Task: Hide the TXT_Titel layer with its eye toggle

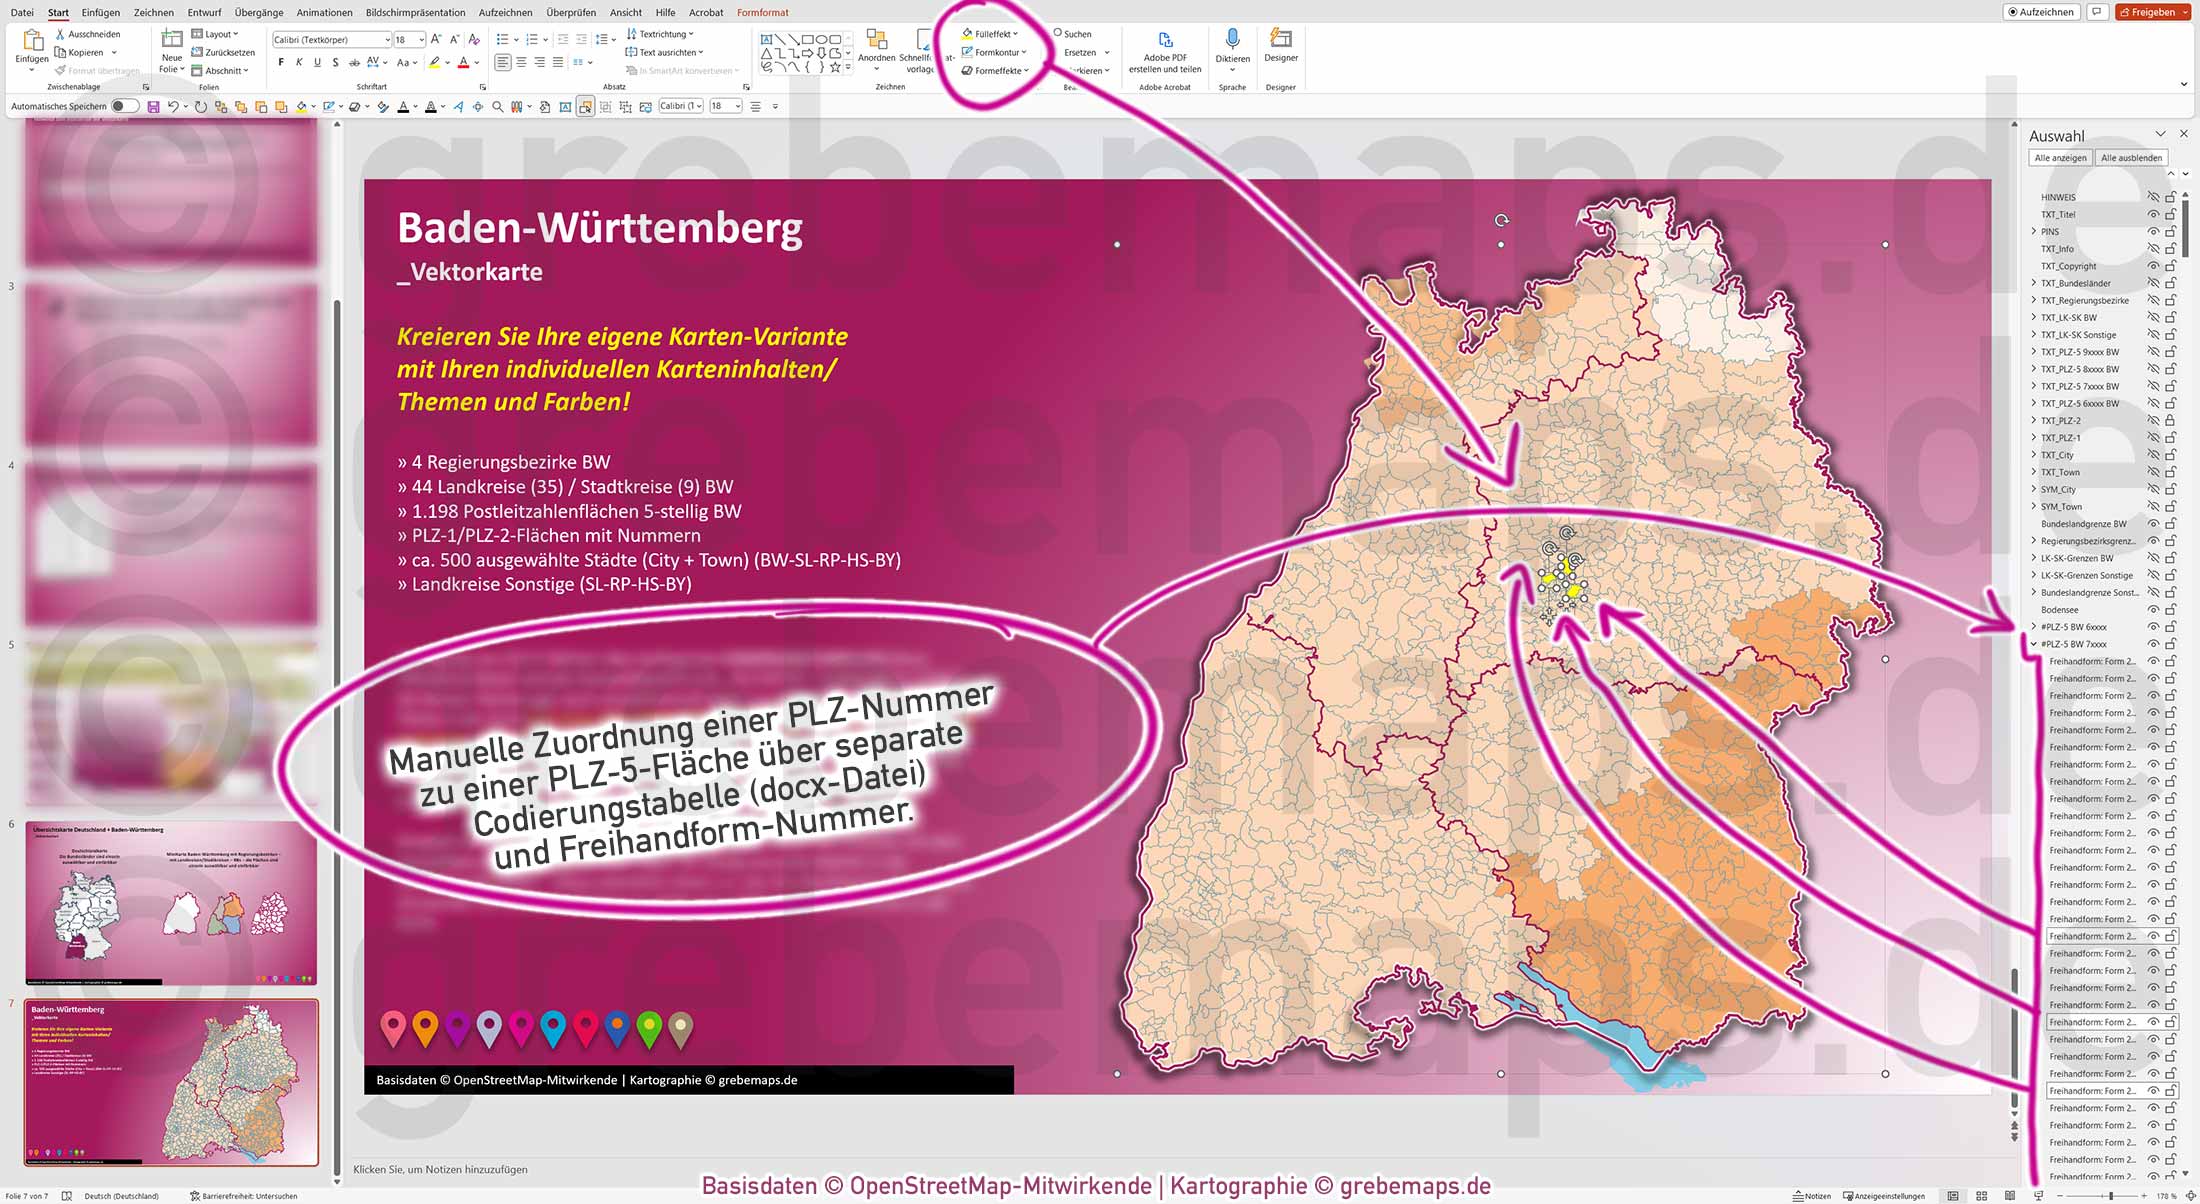Action: pos(2153,214)
